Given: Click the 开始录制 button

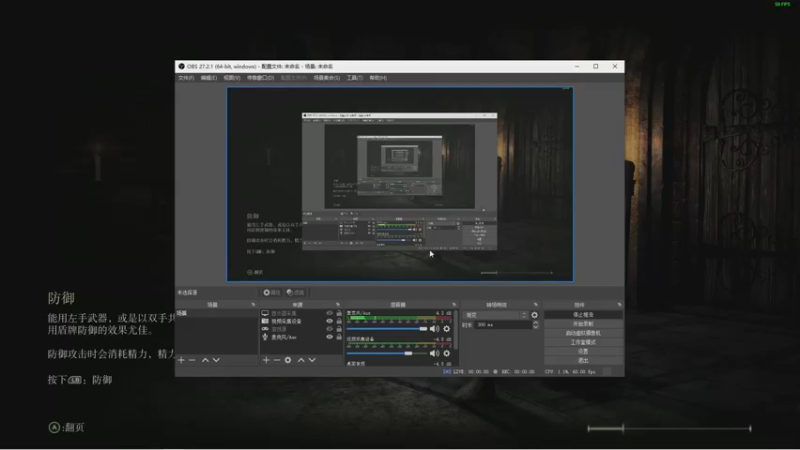Looking at the screenshot, I should (582, 324).
